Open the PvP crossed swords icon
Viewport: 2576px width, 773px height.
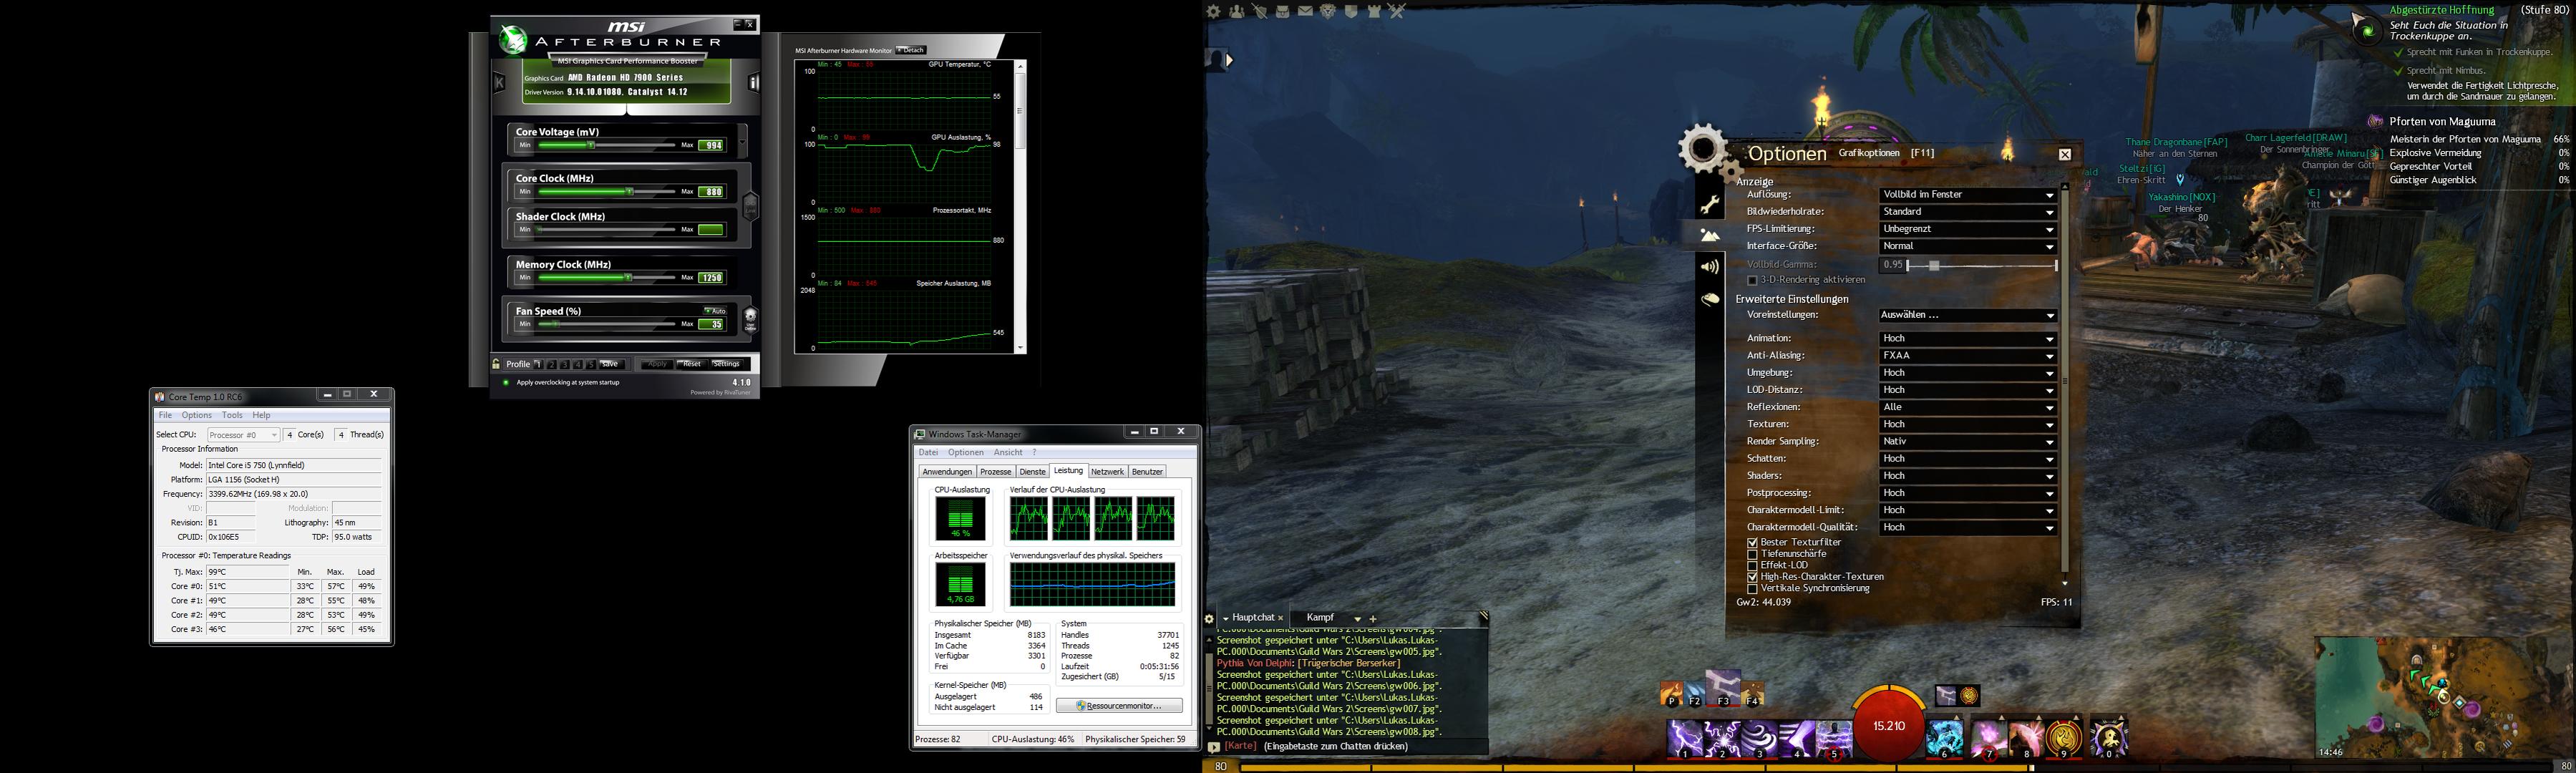coord(1397,11)
